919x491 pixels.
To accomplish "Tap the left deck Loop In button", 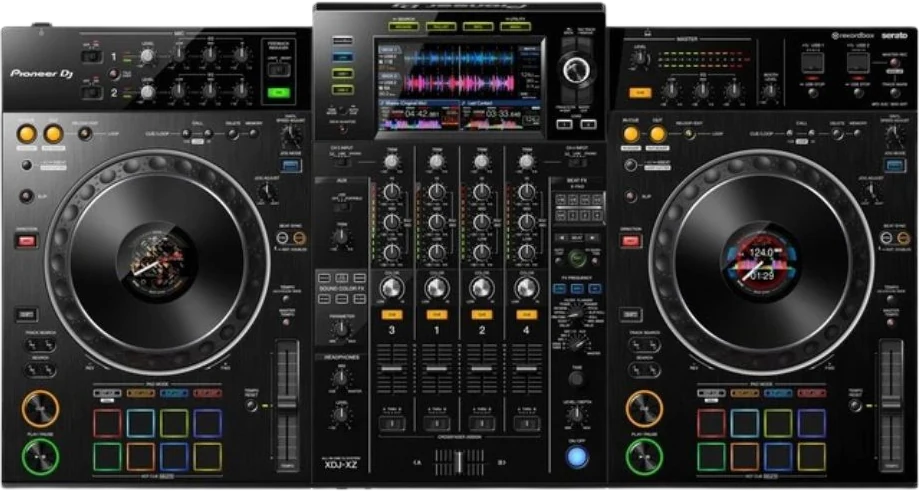I will point(26,134).
